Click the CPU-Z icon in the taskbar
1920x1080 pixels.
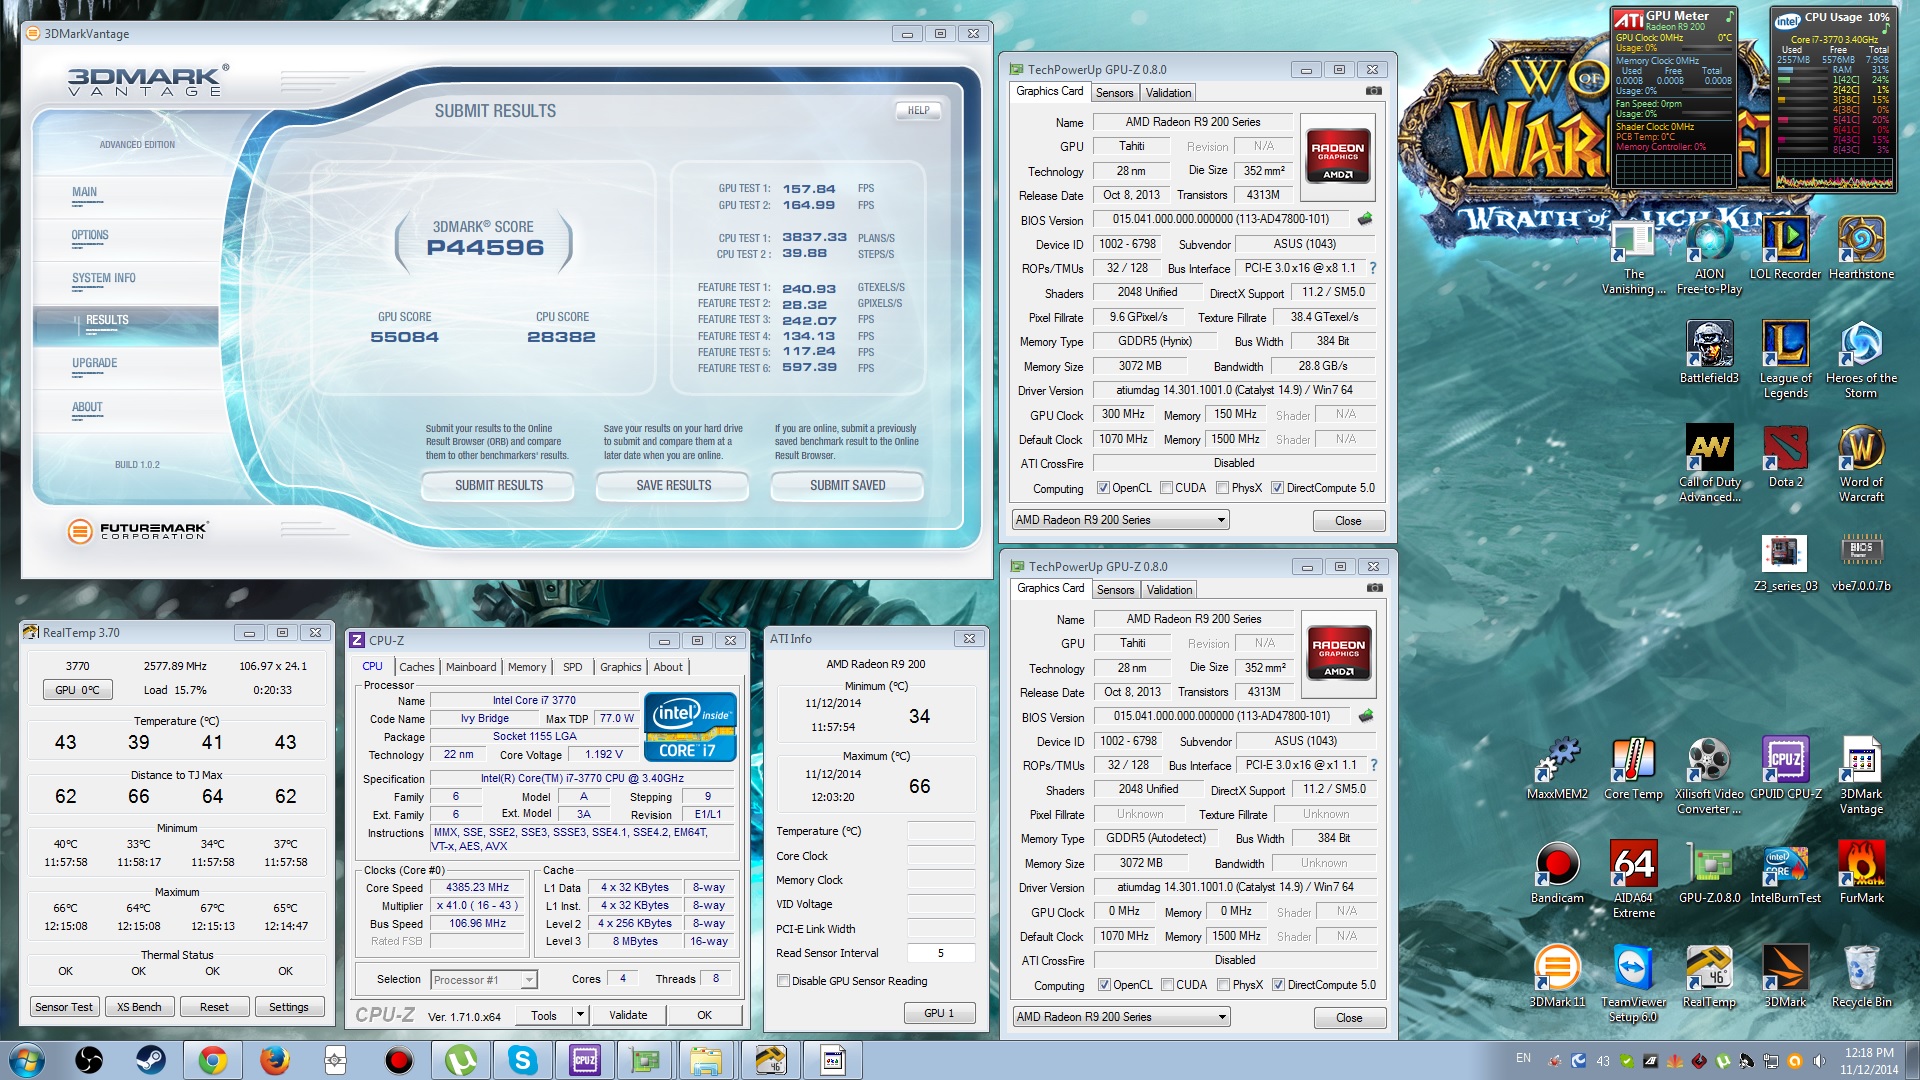pyautogui.click(x=584, y=1059)
